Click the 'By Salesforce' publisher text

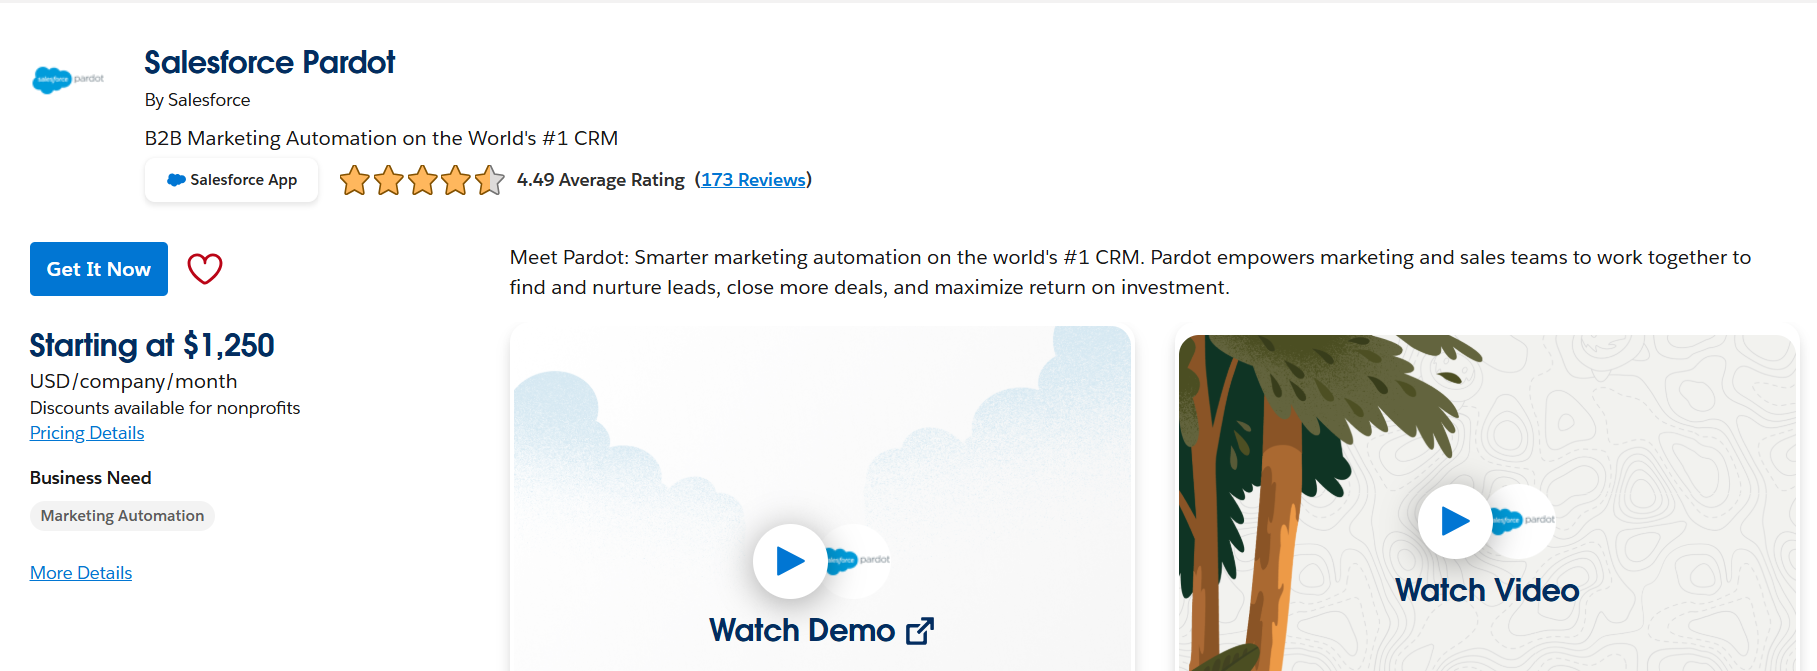pyautogui.click(x=197, y=100)
